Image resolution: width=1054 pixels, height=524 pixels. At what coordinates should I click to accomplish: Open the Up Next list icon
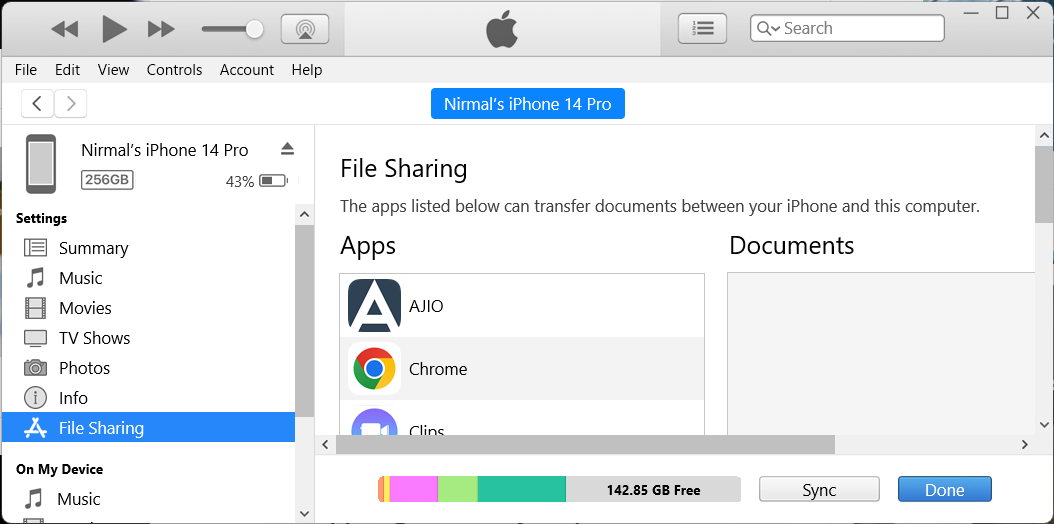702,28
